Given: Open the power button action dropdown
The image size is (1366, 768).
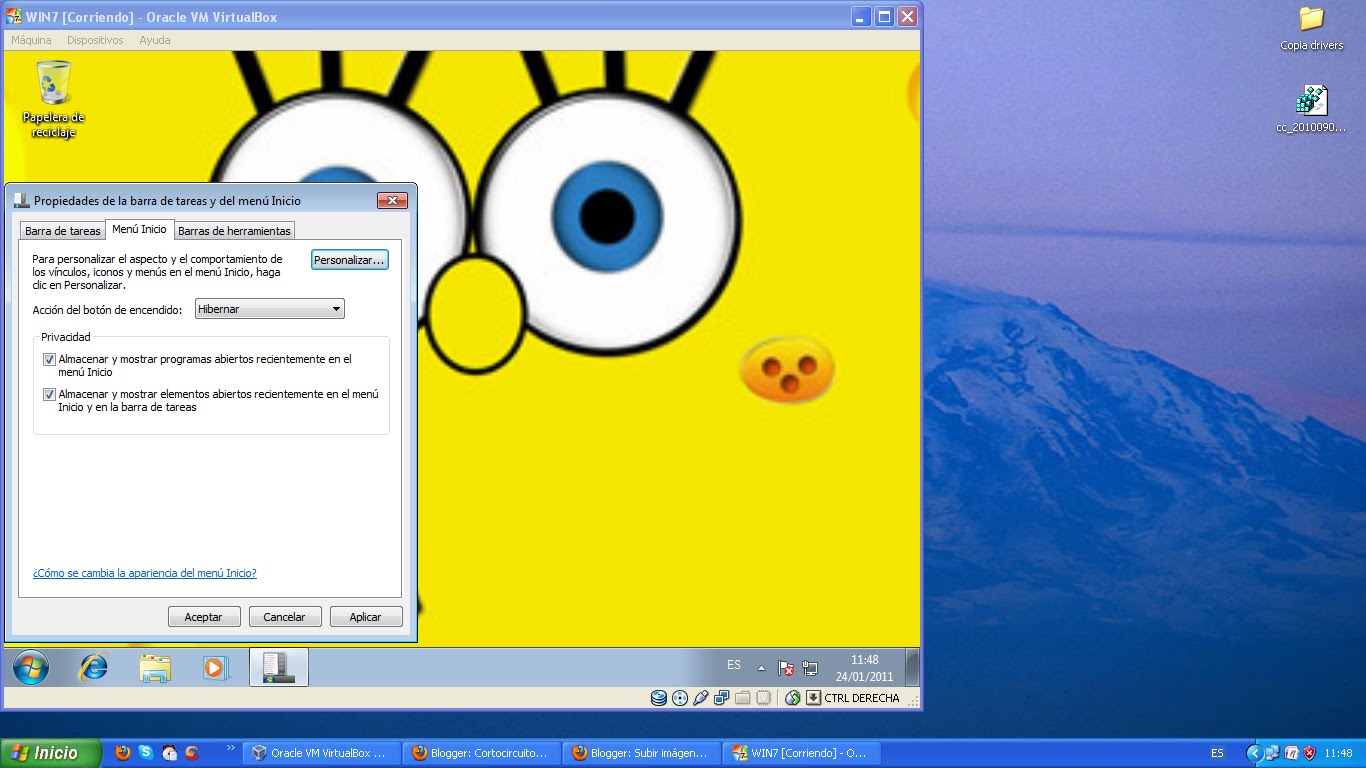Looking at the screenshot, I should (x=270, y=309).
